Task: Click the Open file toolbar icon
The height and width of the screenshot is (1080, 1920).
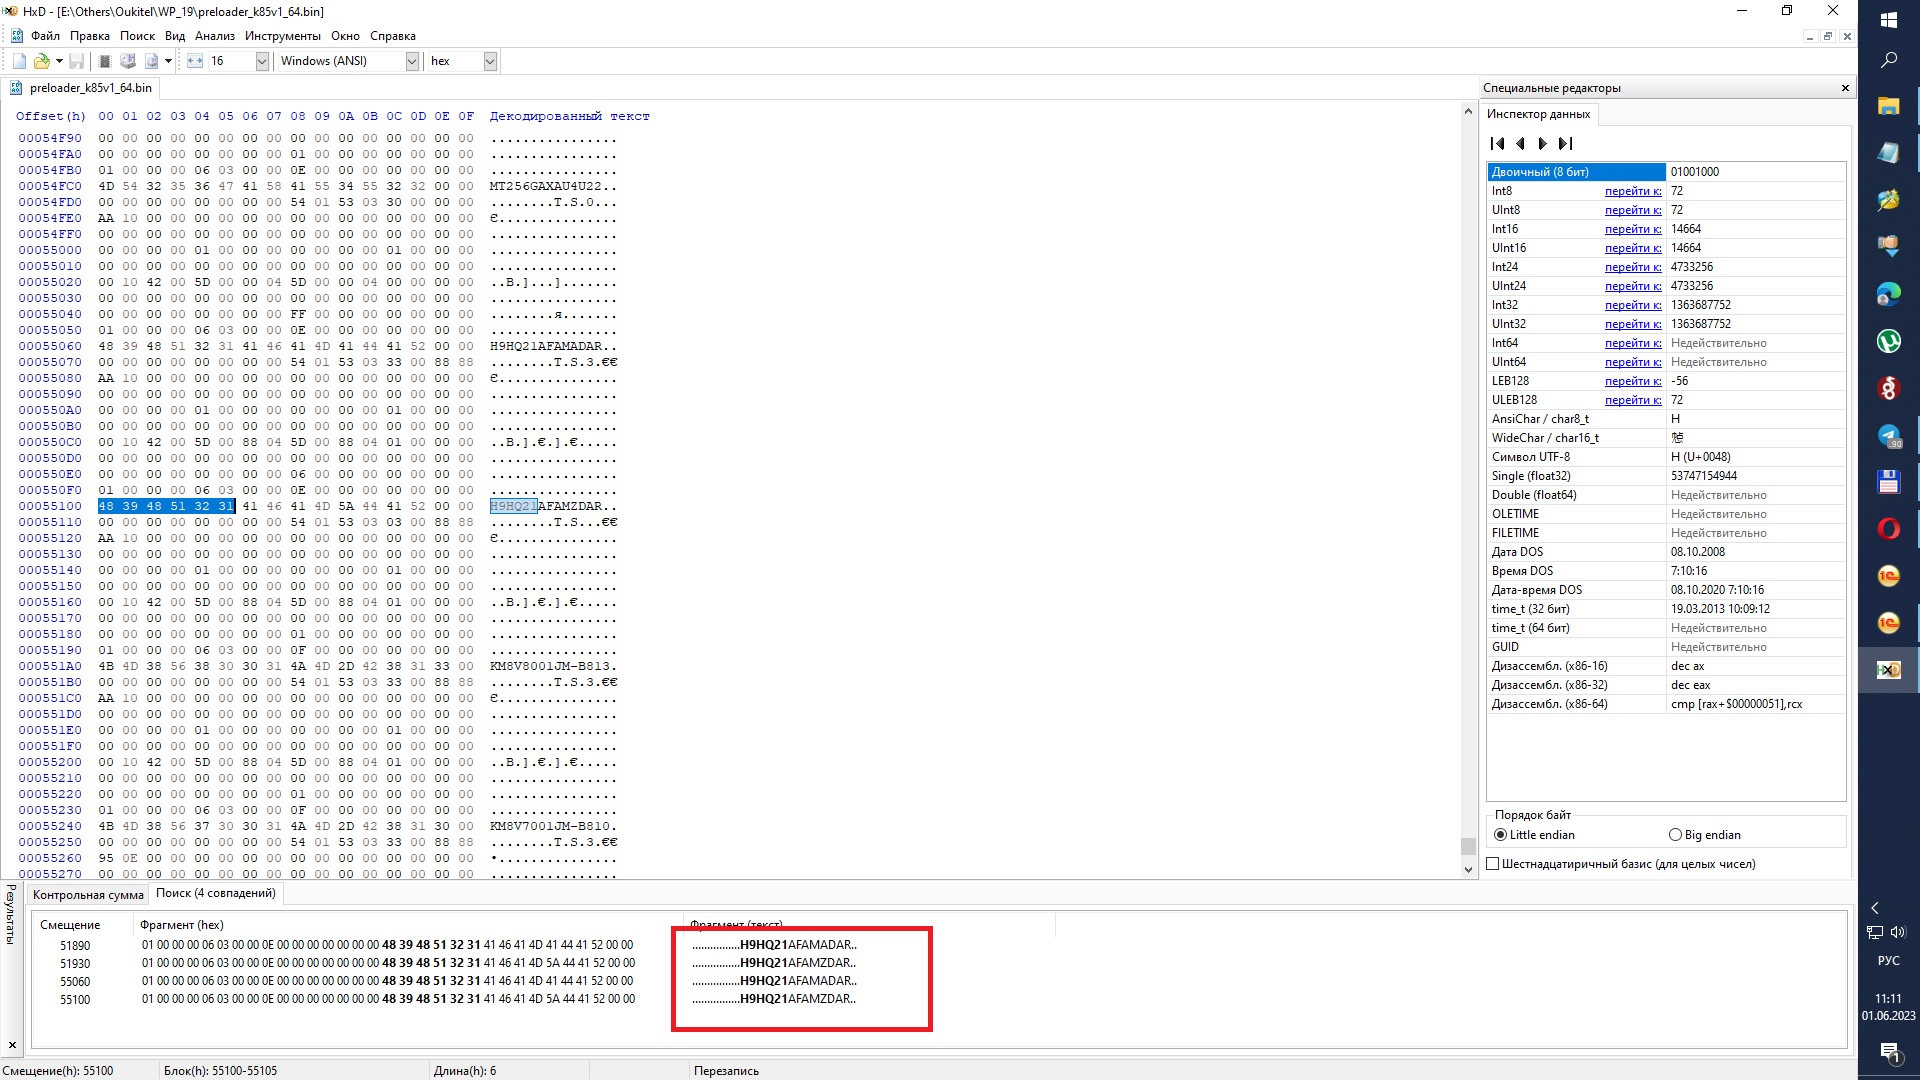Action: click(x=41, y=61)
